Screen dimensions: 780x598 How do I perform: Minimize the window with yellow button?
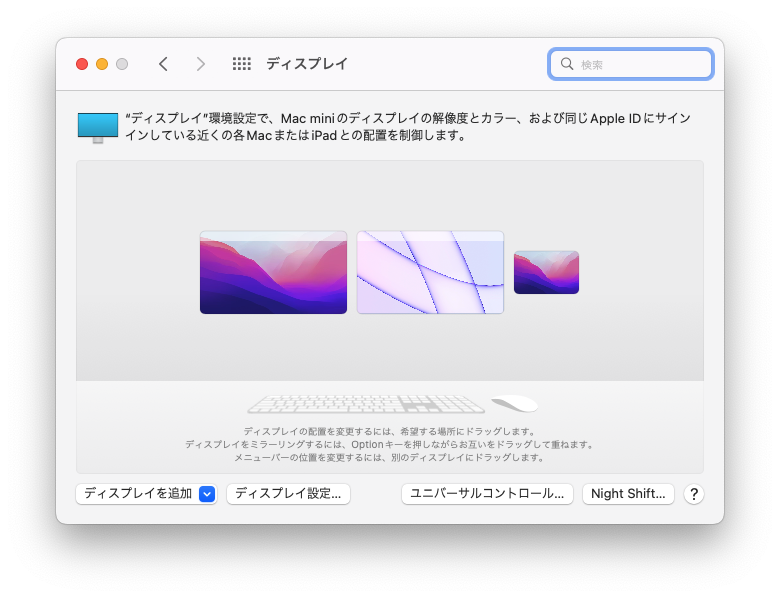102,64
